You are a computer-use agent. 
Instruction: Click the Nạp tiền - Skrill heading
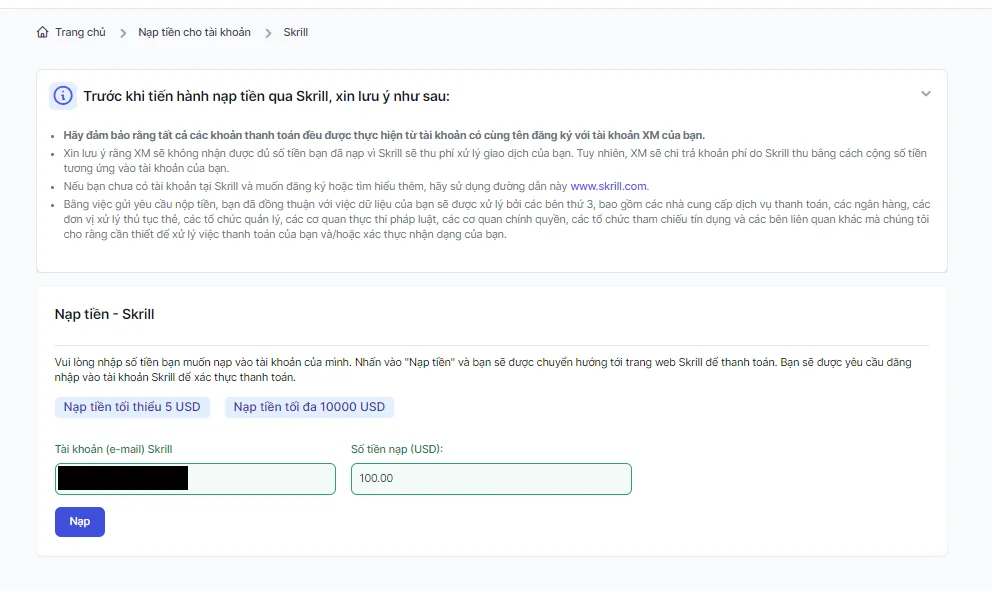click(x=104, y=314)
